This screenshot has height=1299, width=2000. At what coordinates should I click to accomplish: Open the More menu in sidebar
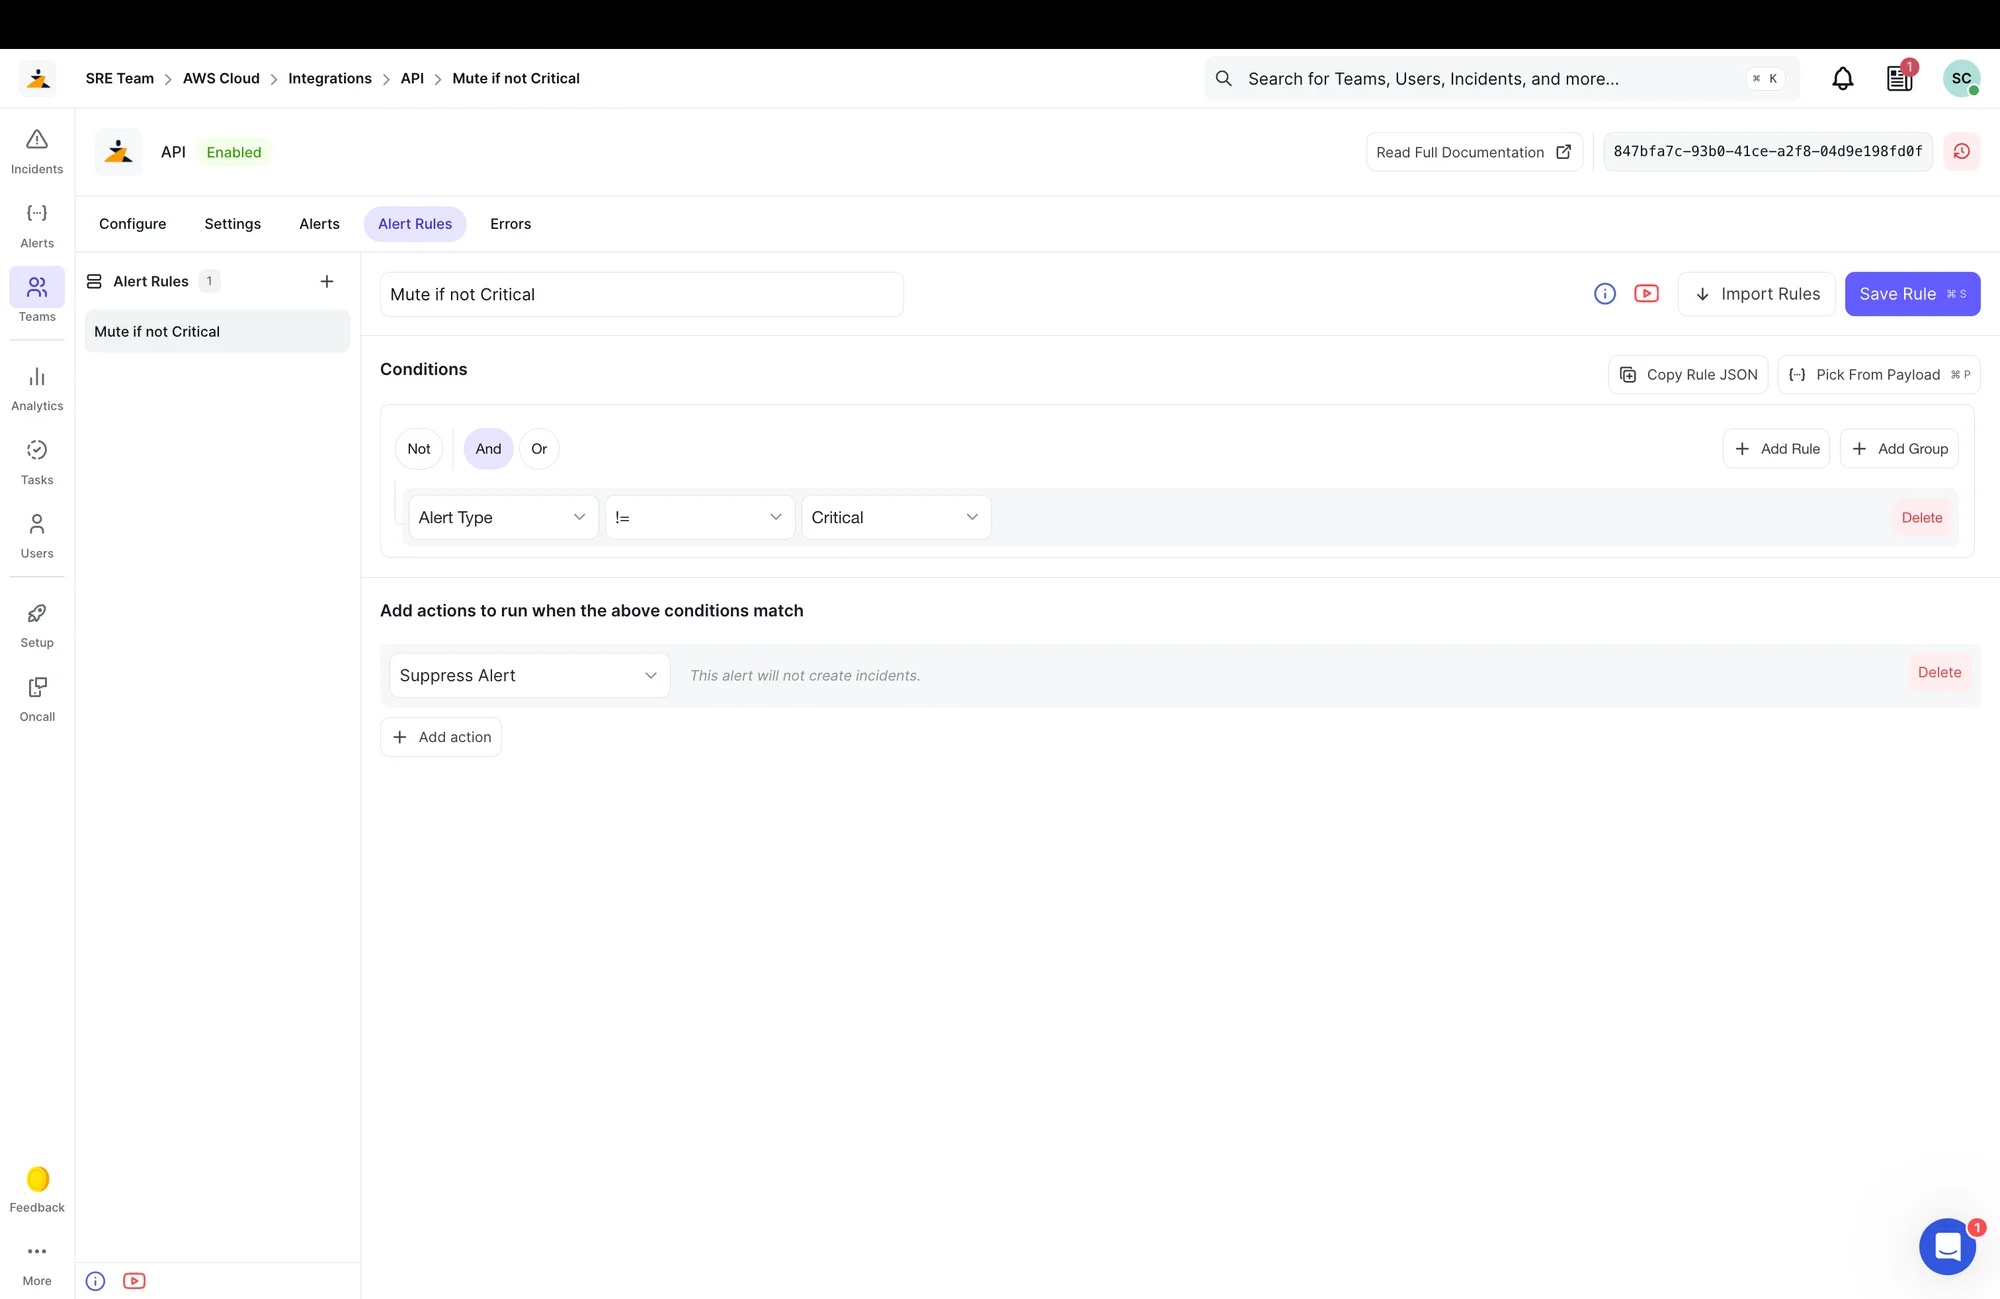click(x=37, y=1264)
